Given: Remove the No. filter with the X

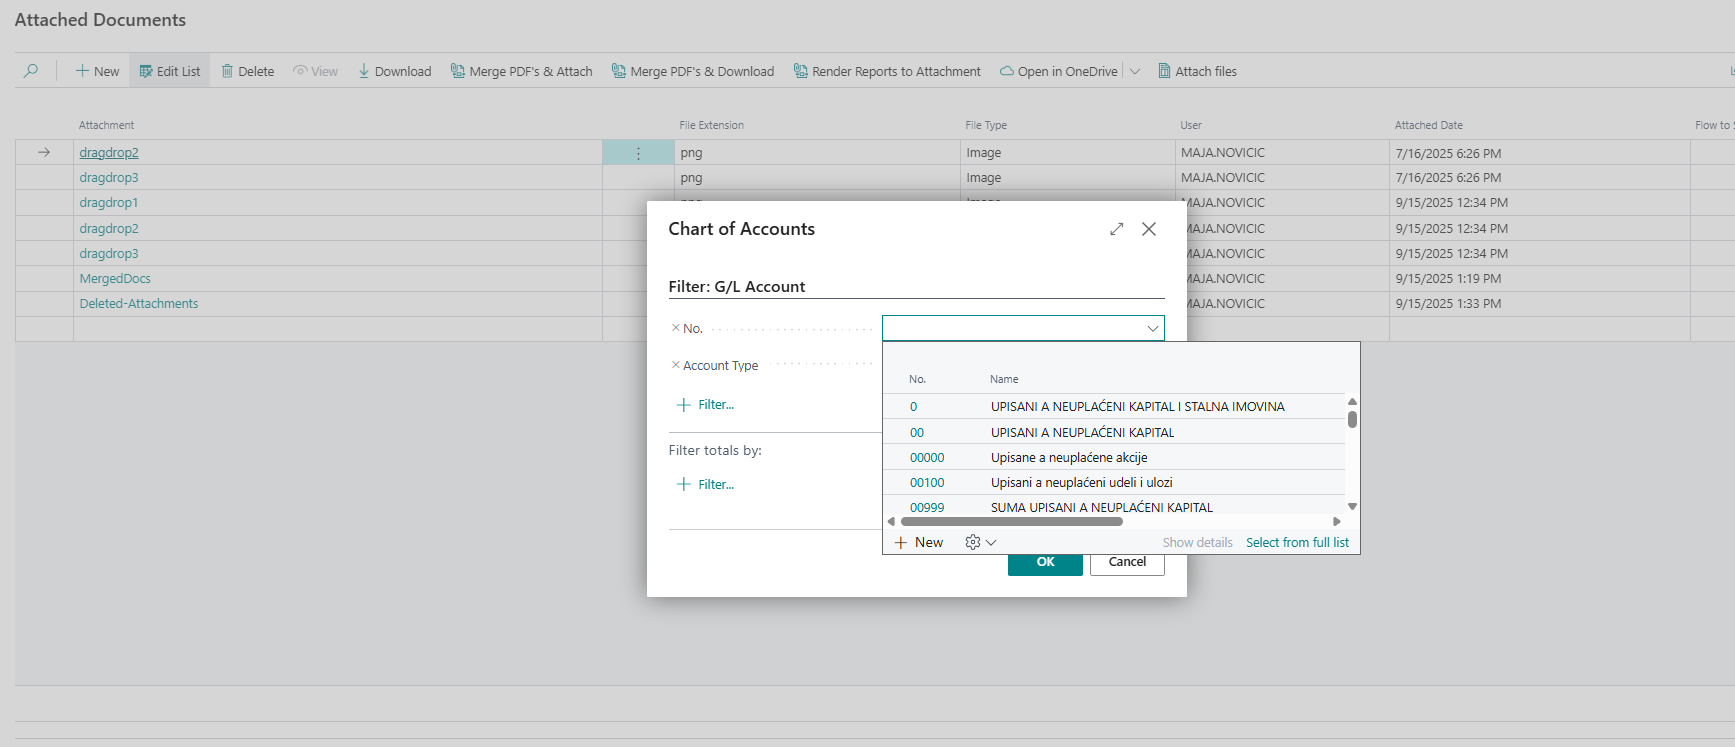Looking at the screenshot, I should point(676,328).
